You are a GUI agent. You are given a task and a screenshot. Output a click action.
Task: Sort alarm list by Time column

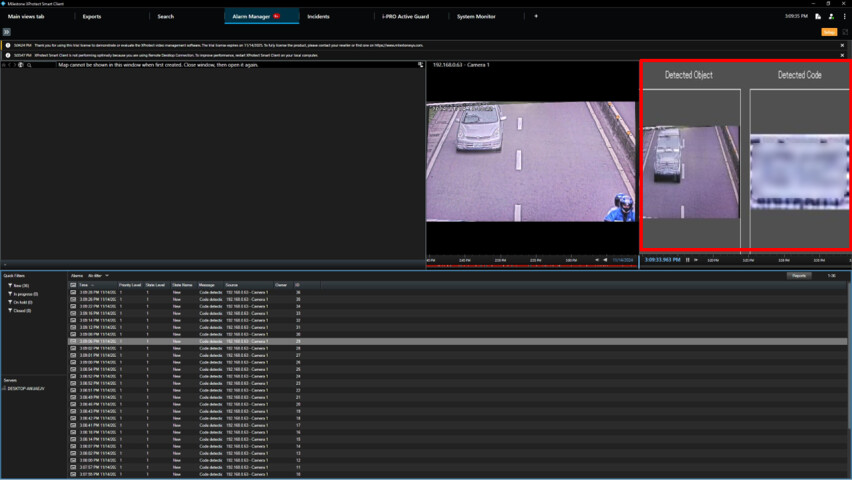(x=83, y=285)
